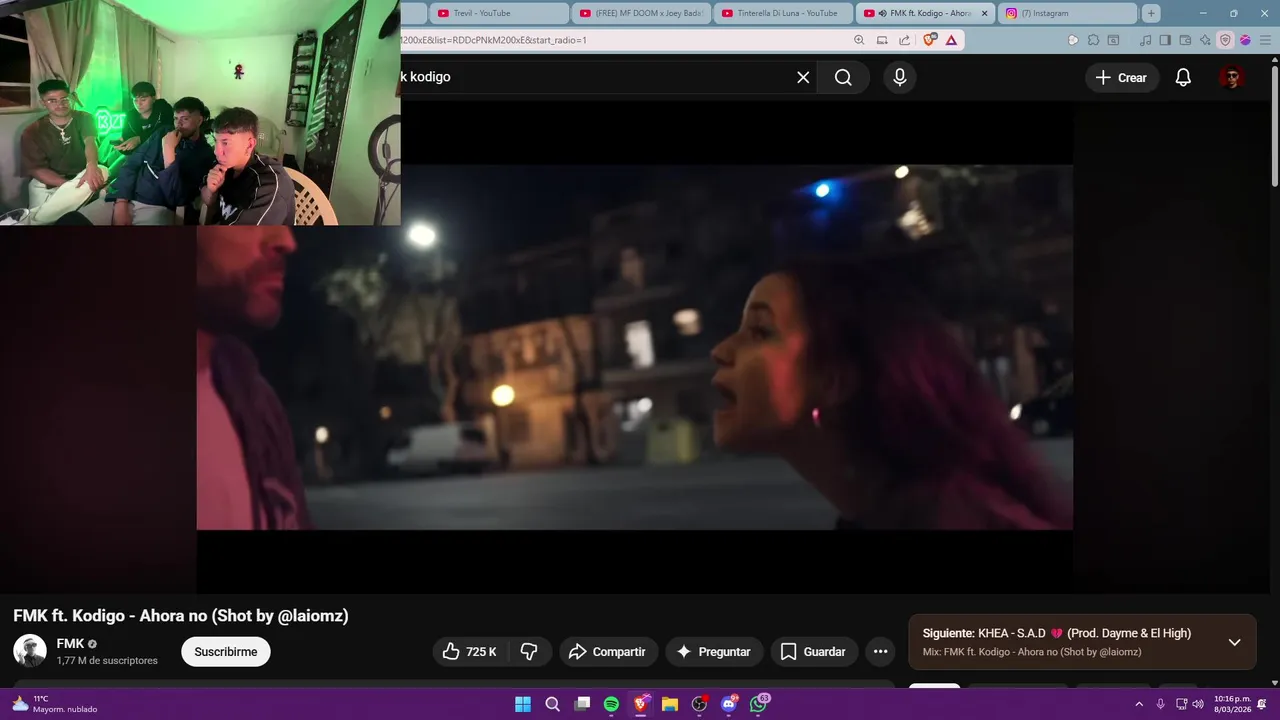Open Windows taskbar search

tap(552, 704)
